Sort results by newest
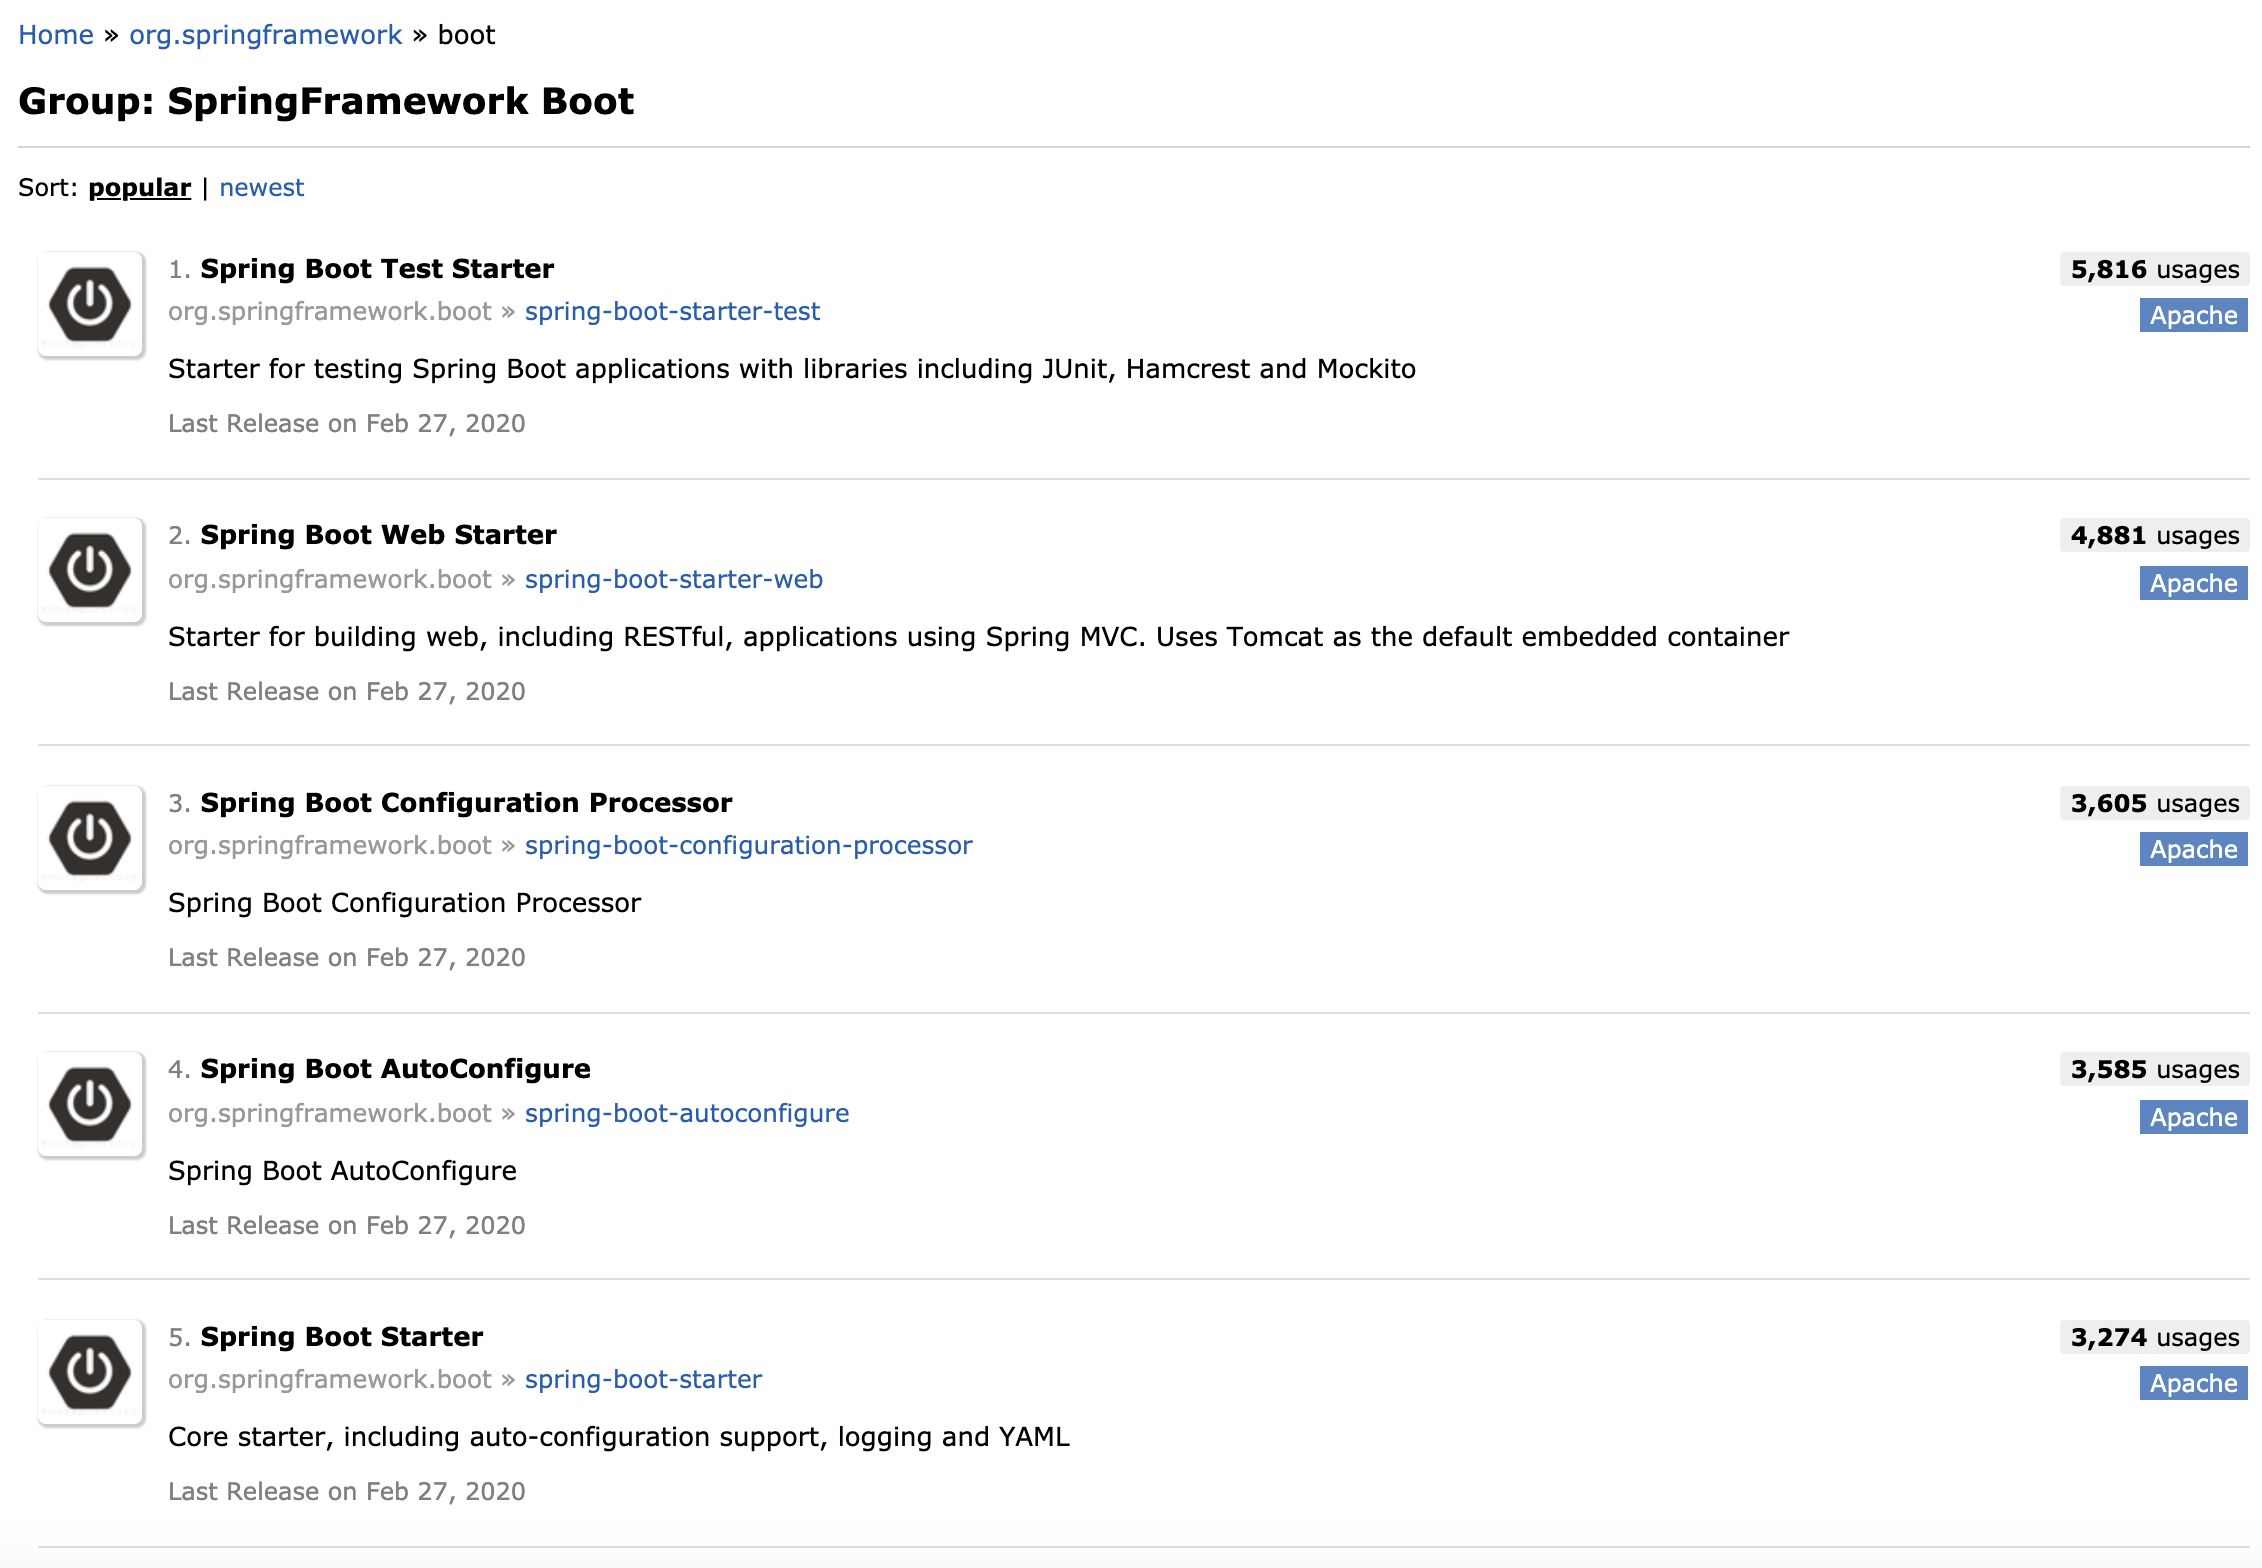The image size is (2262, 1568). (261, 188)
